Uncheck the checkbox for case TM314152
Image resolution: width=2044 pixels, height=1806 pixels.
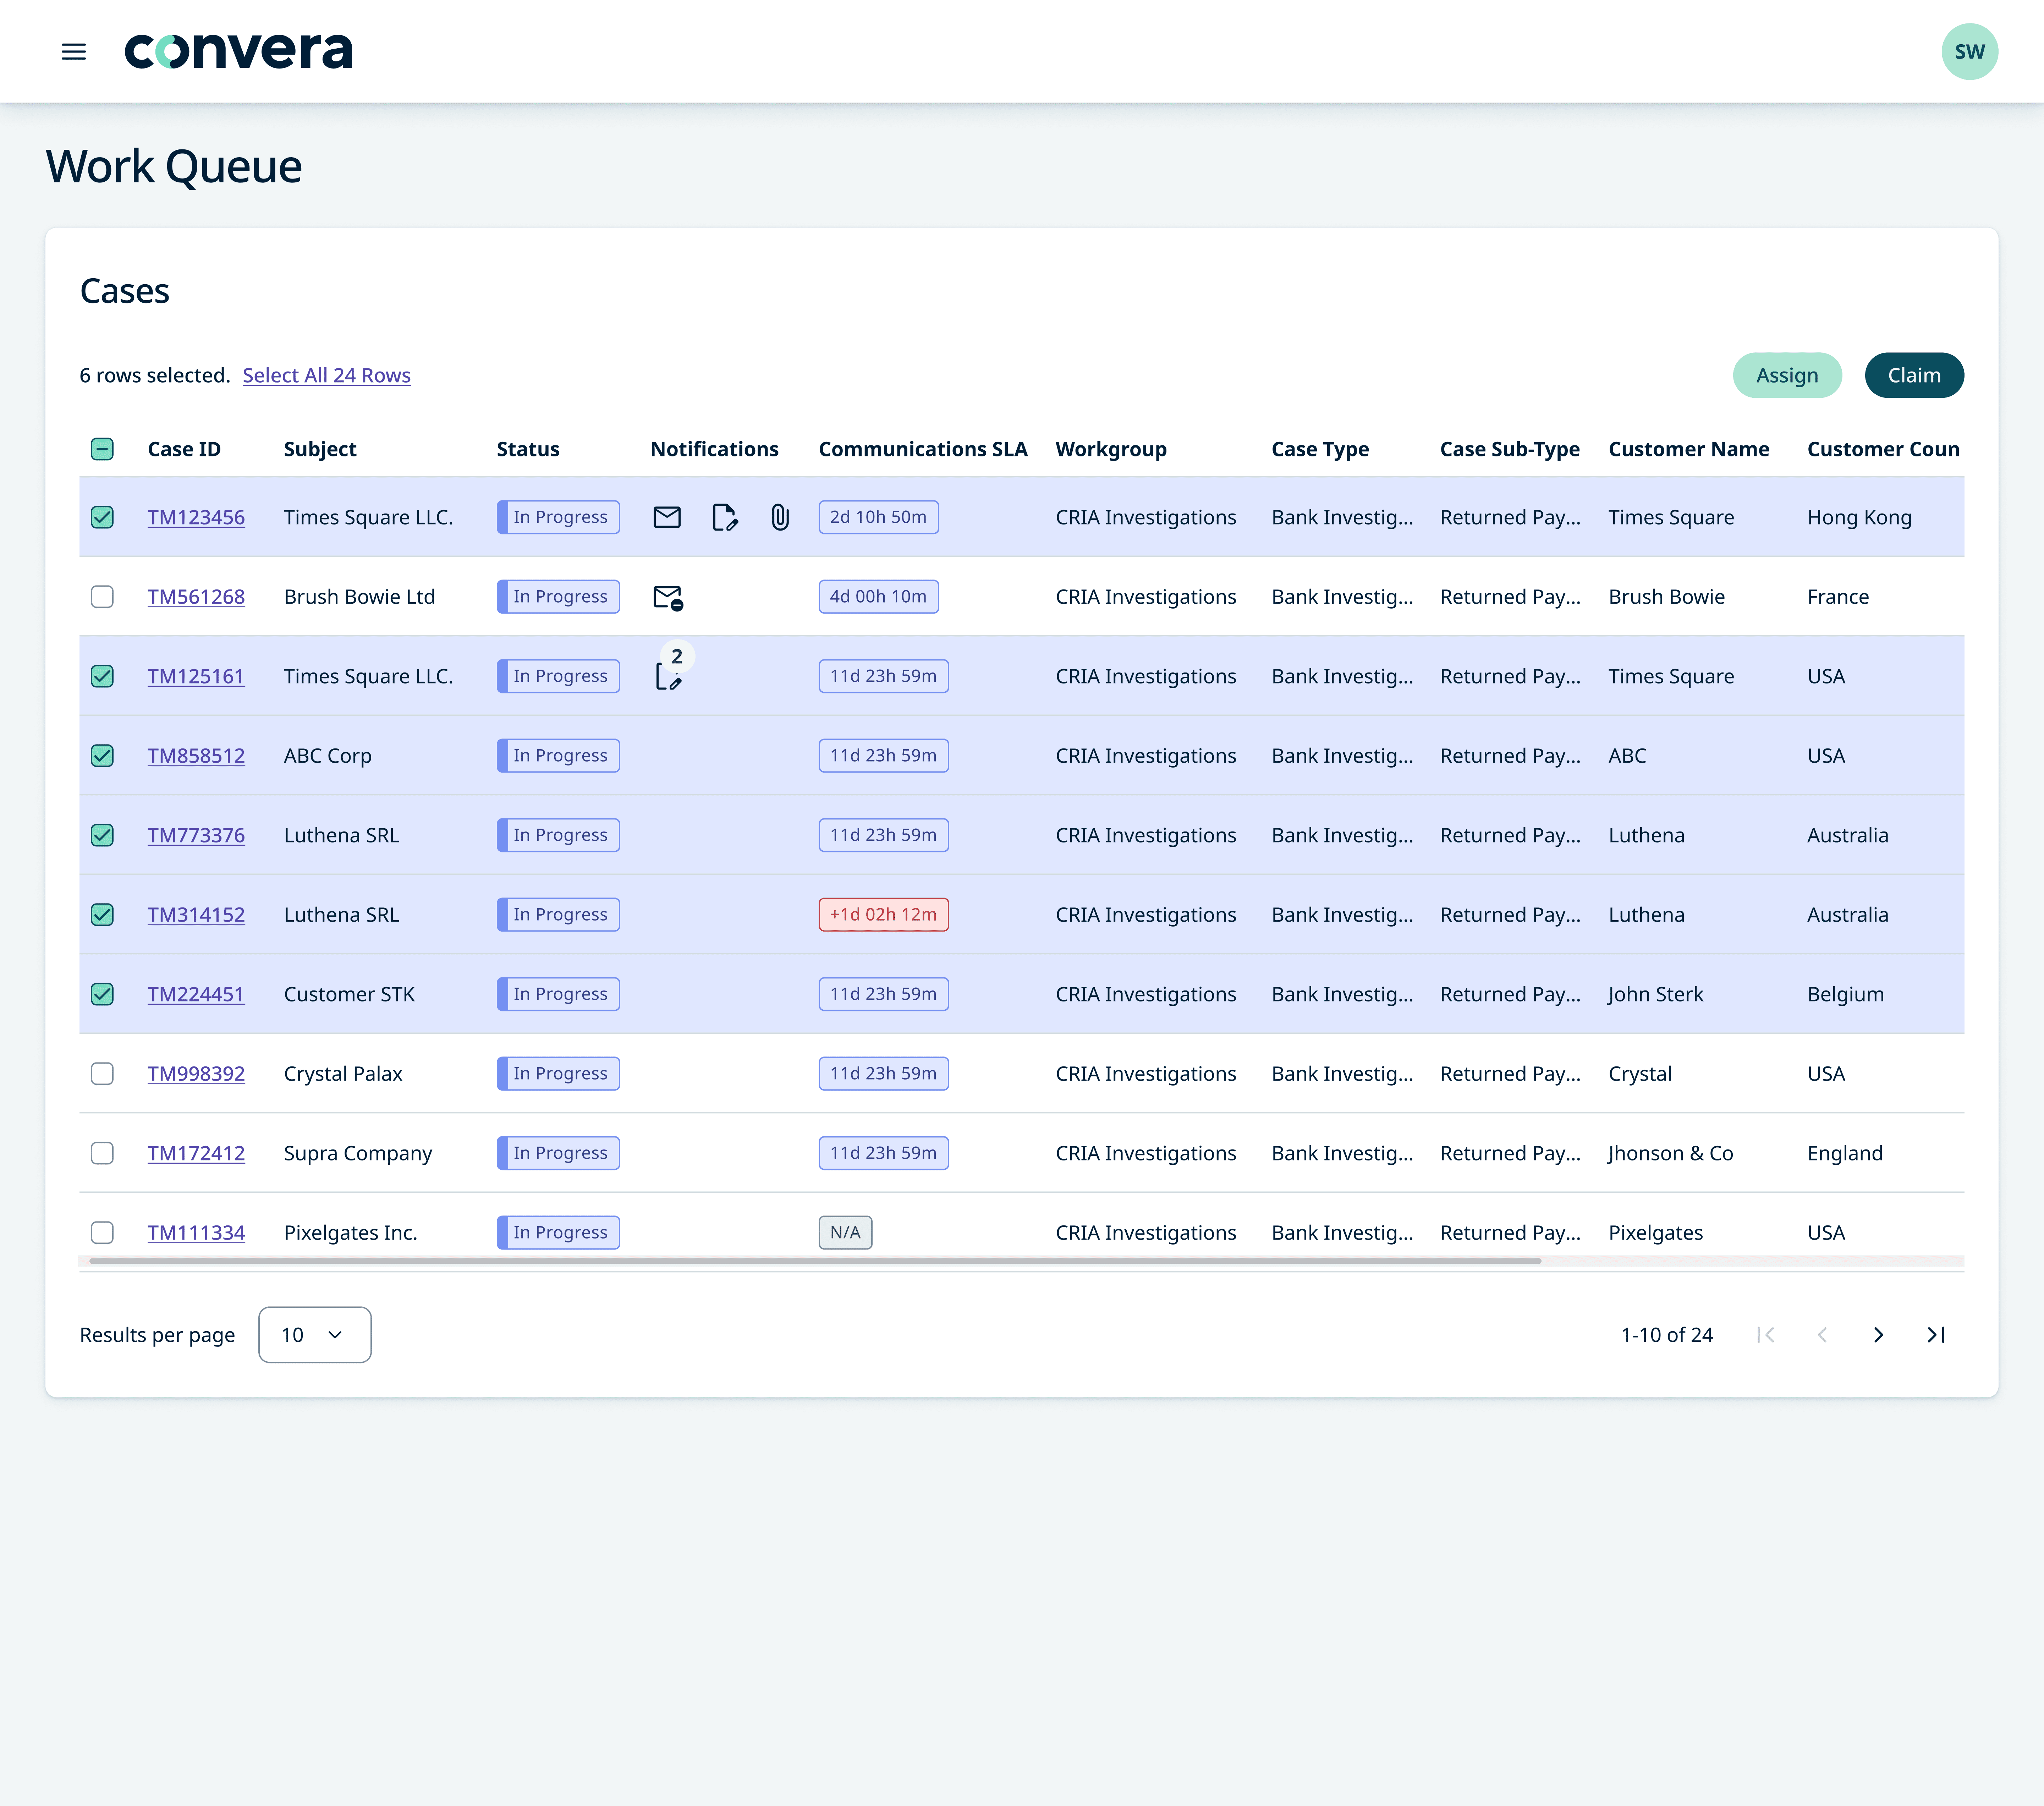102,915
